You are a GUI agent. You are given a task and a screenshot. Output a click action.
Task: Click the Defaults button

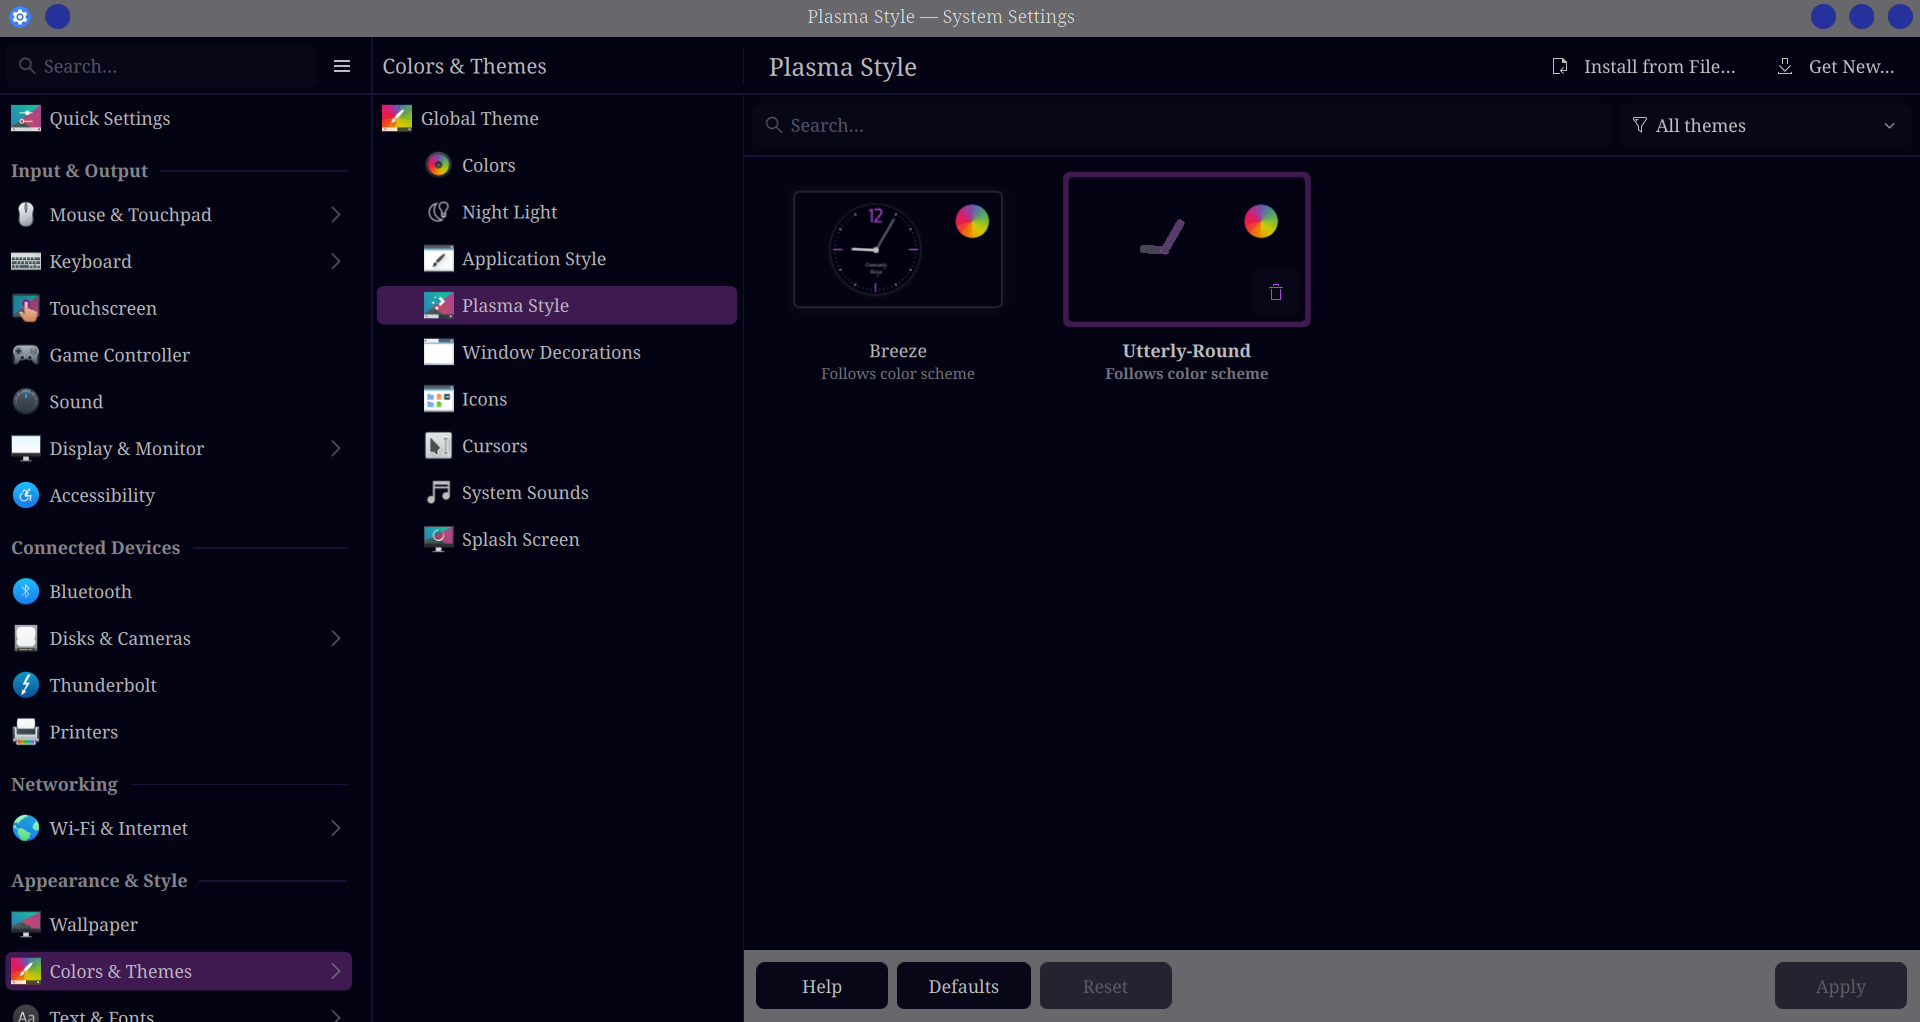pos(964,986)
